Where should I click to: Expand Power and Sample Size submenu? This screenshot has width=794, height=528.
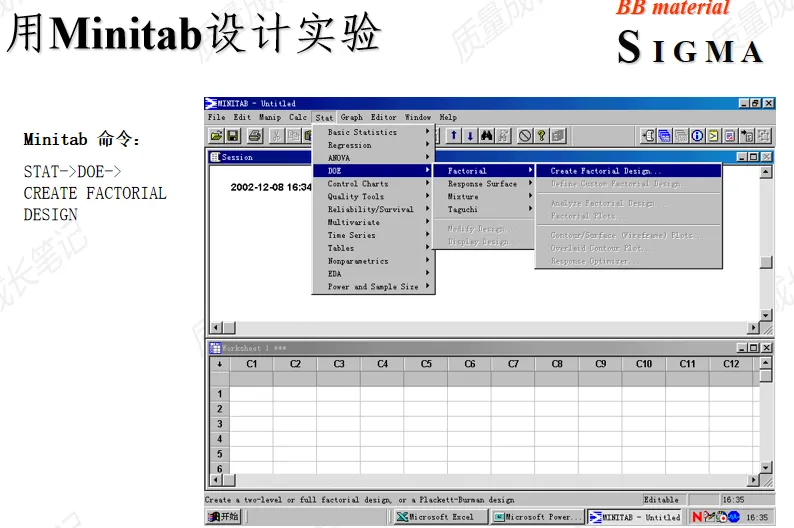(373, 287)
